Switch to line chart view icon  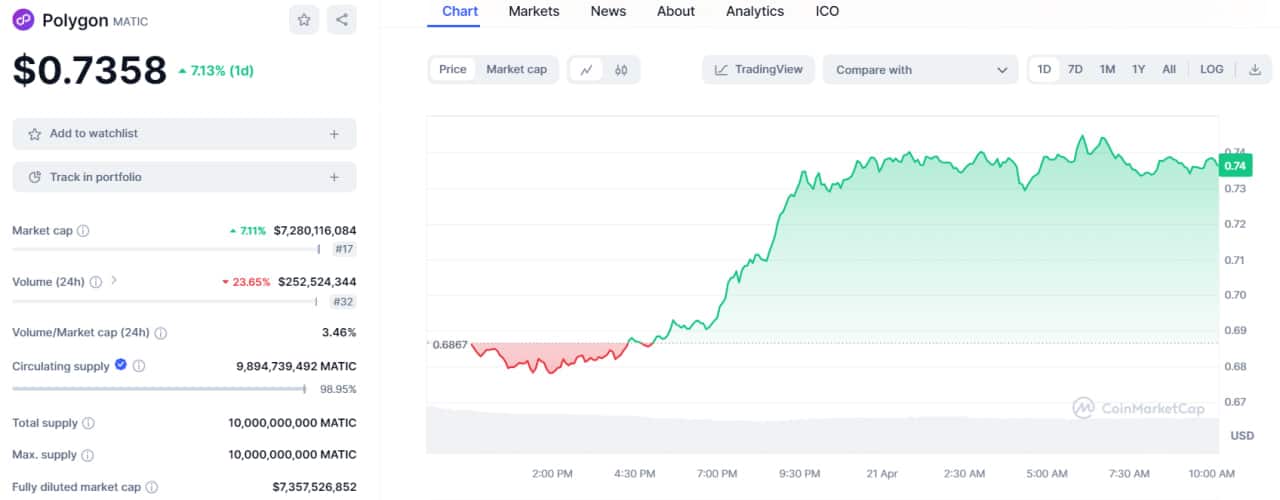pyautogui.click(x=586, y=70)
